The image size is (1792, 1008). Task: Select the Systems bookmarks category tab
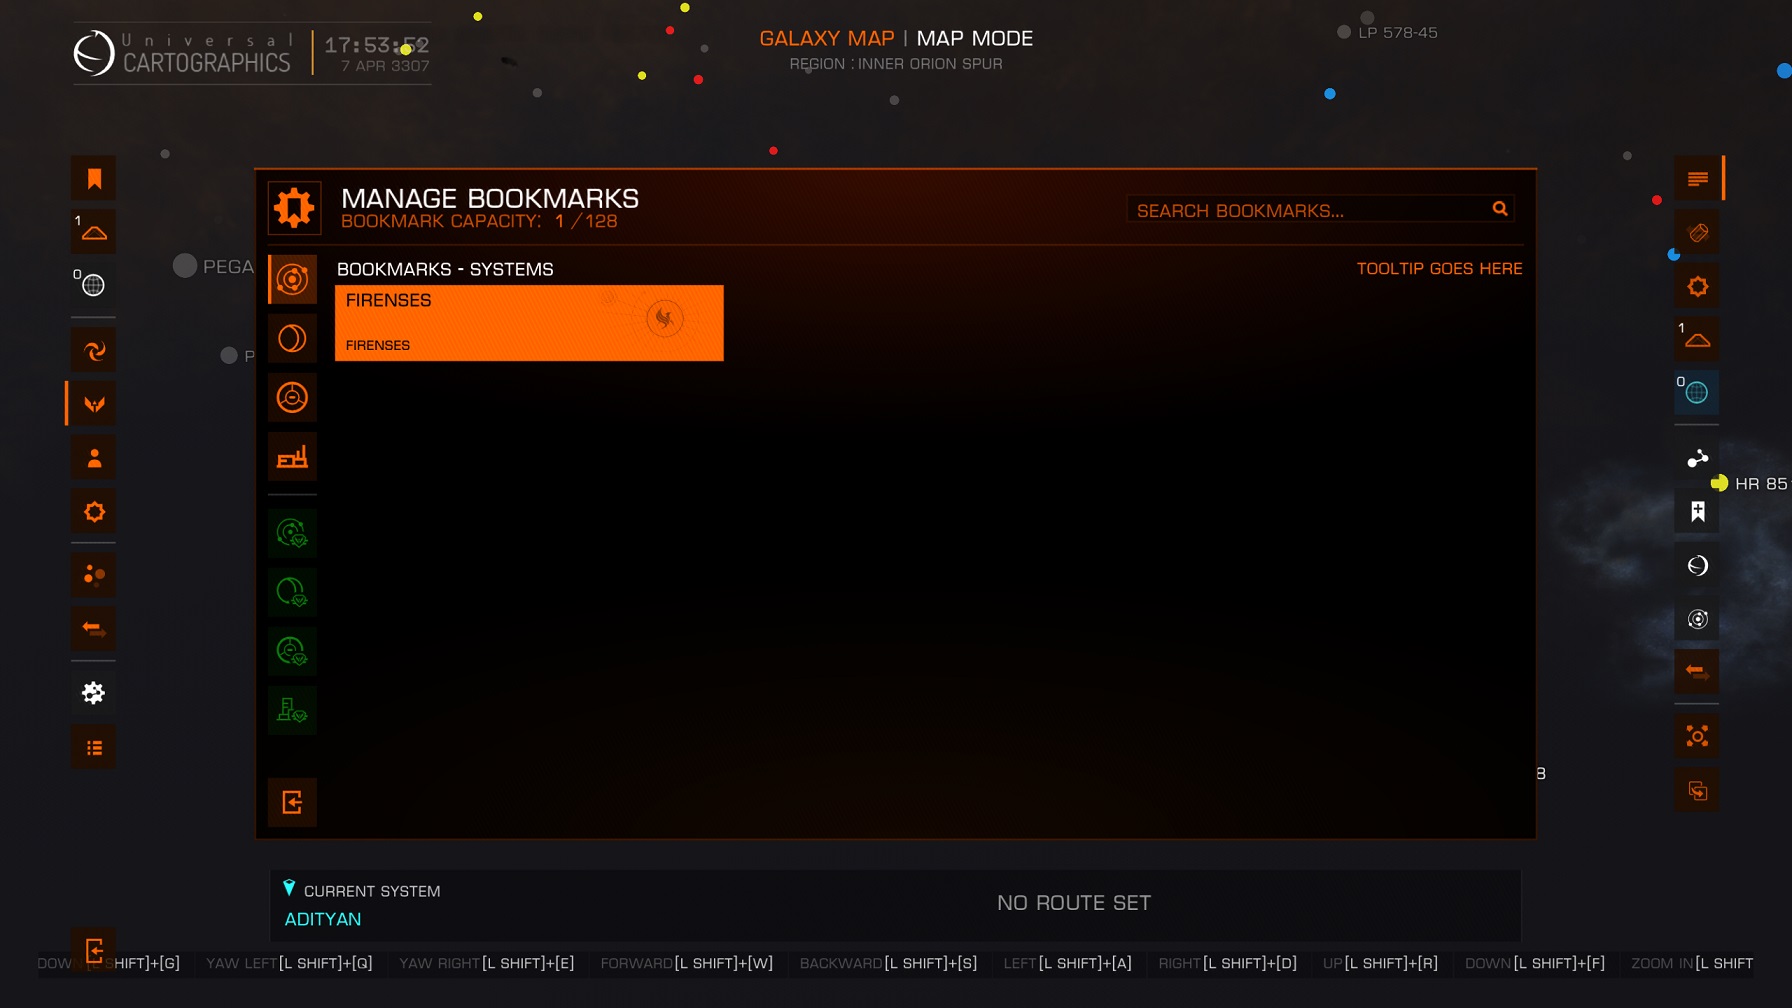[292, 279]
